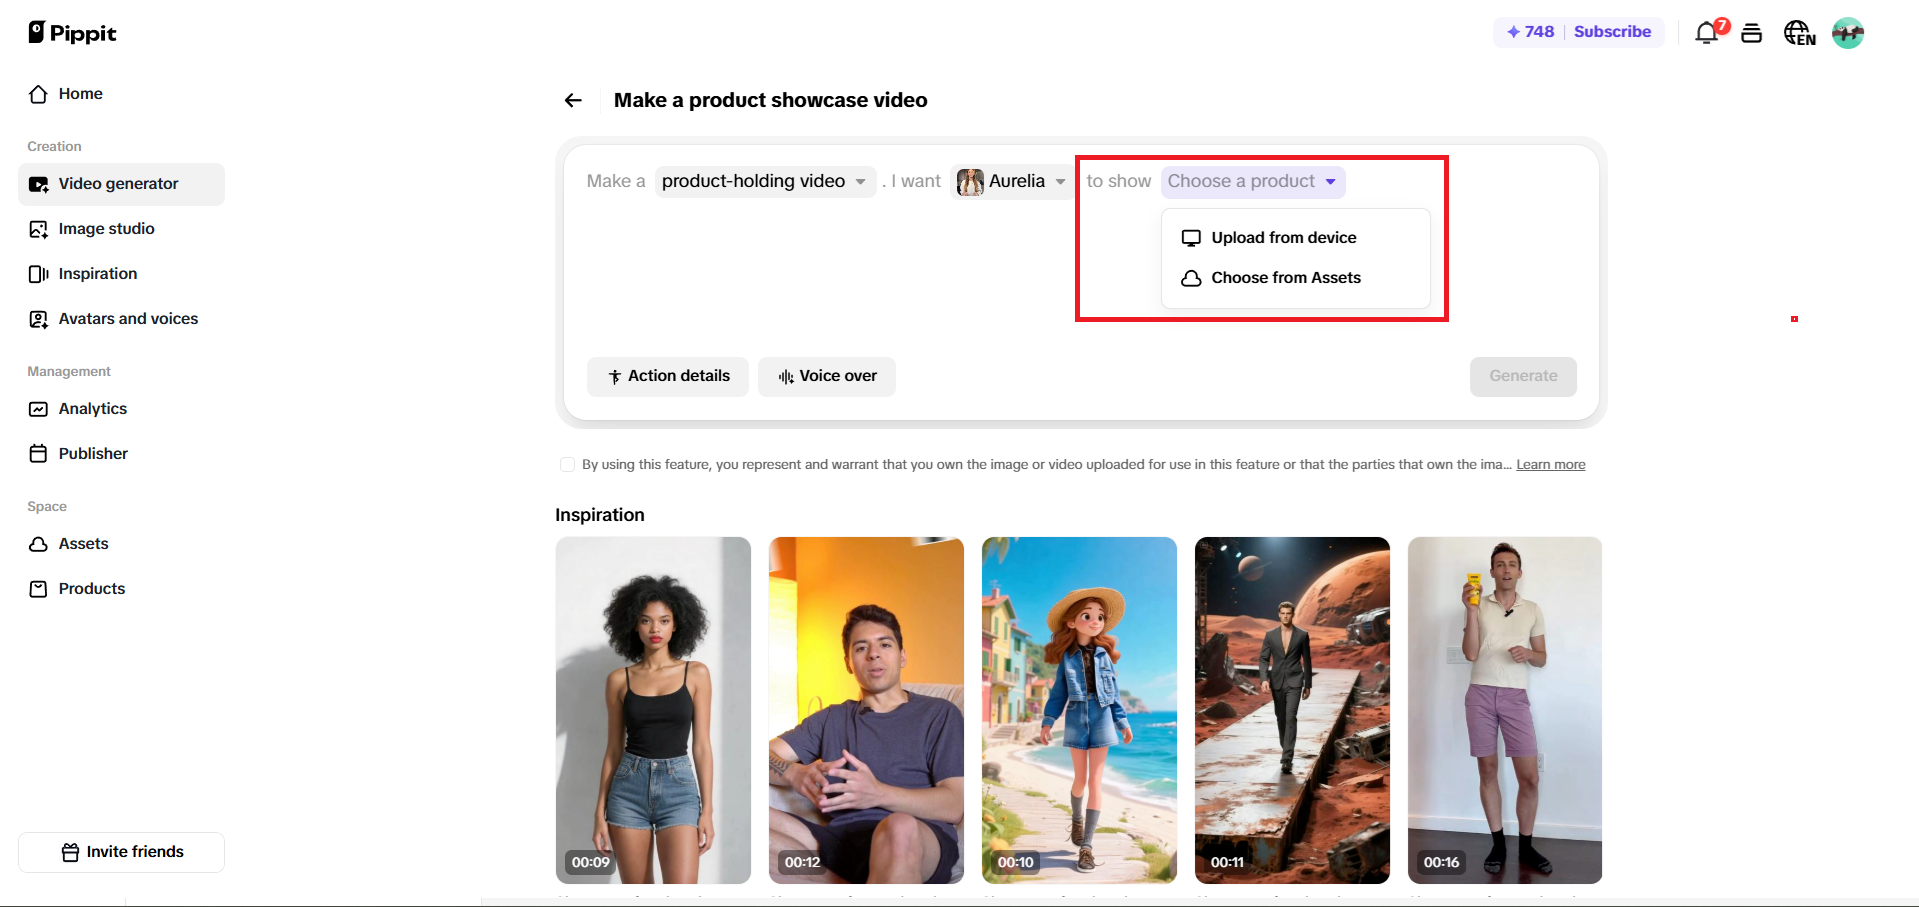Click the back arrow icon
1919x907 pixels.
click(573, 100)
